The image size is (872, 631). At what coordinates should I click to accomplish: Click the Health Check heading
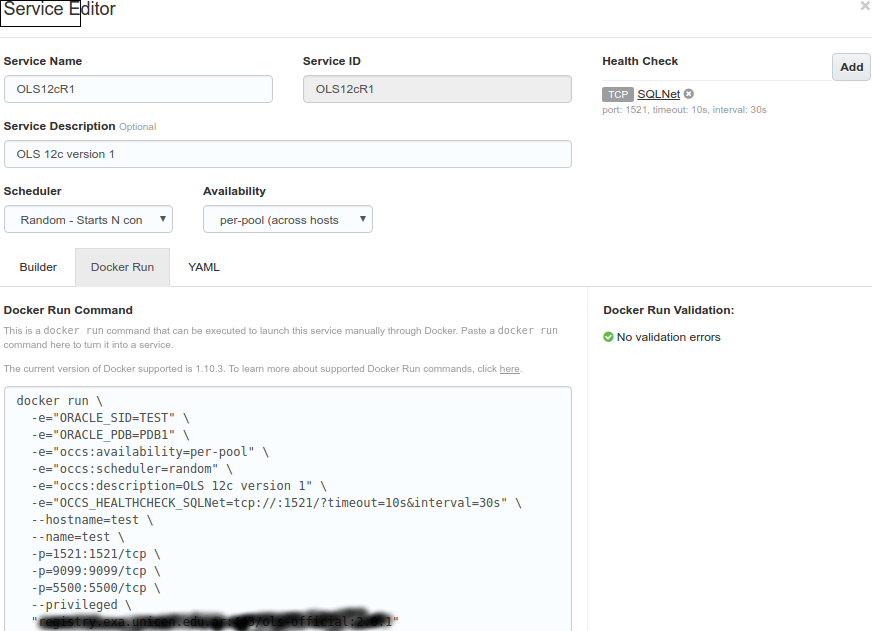coord(640,62)
